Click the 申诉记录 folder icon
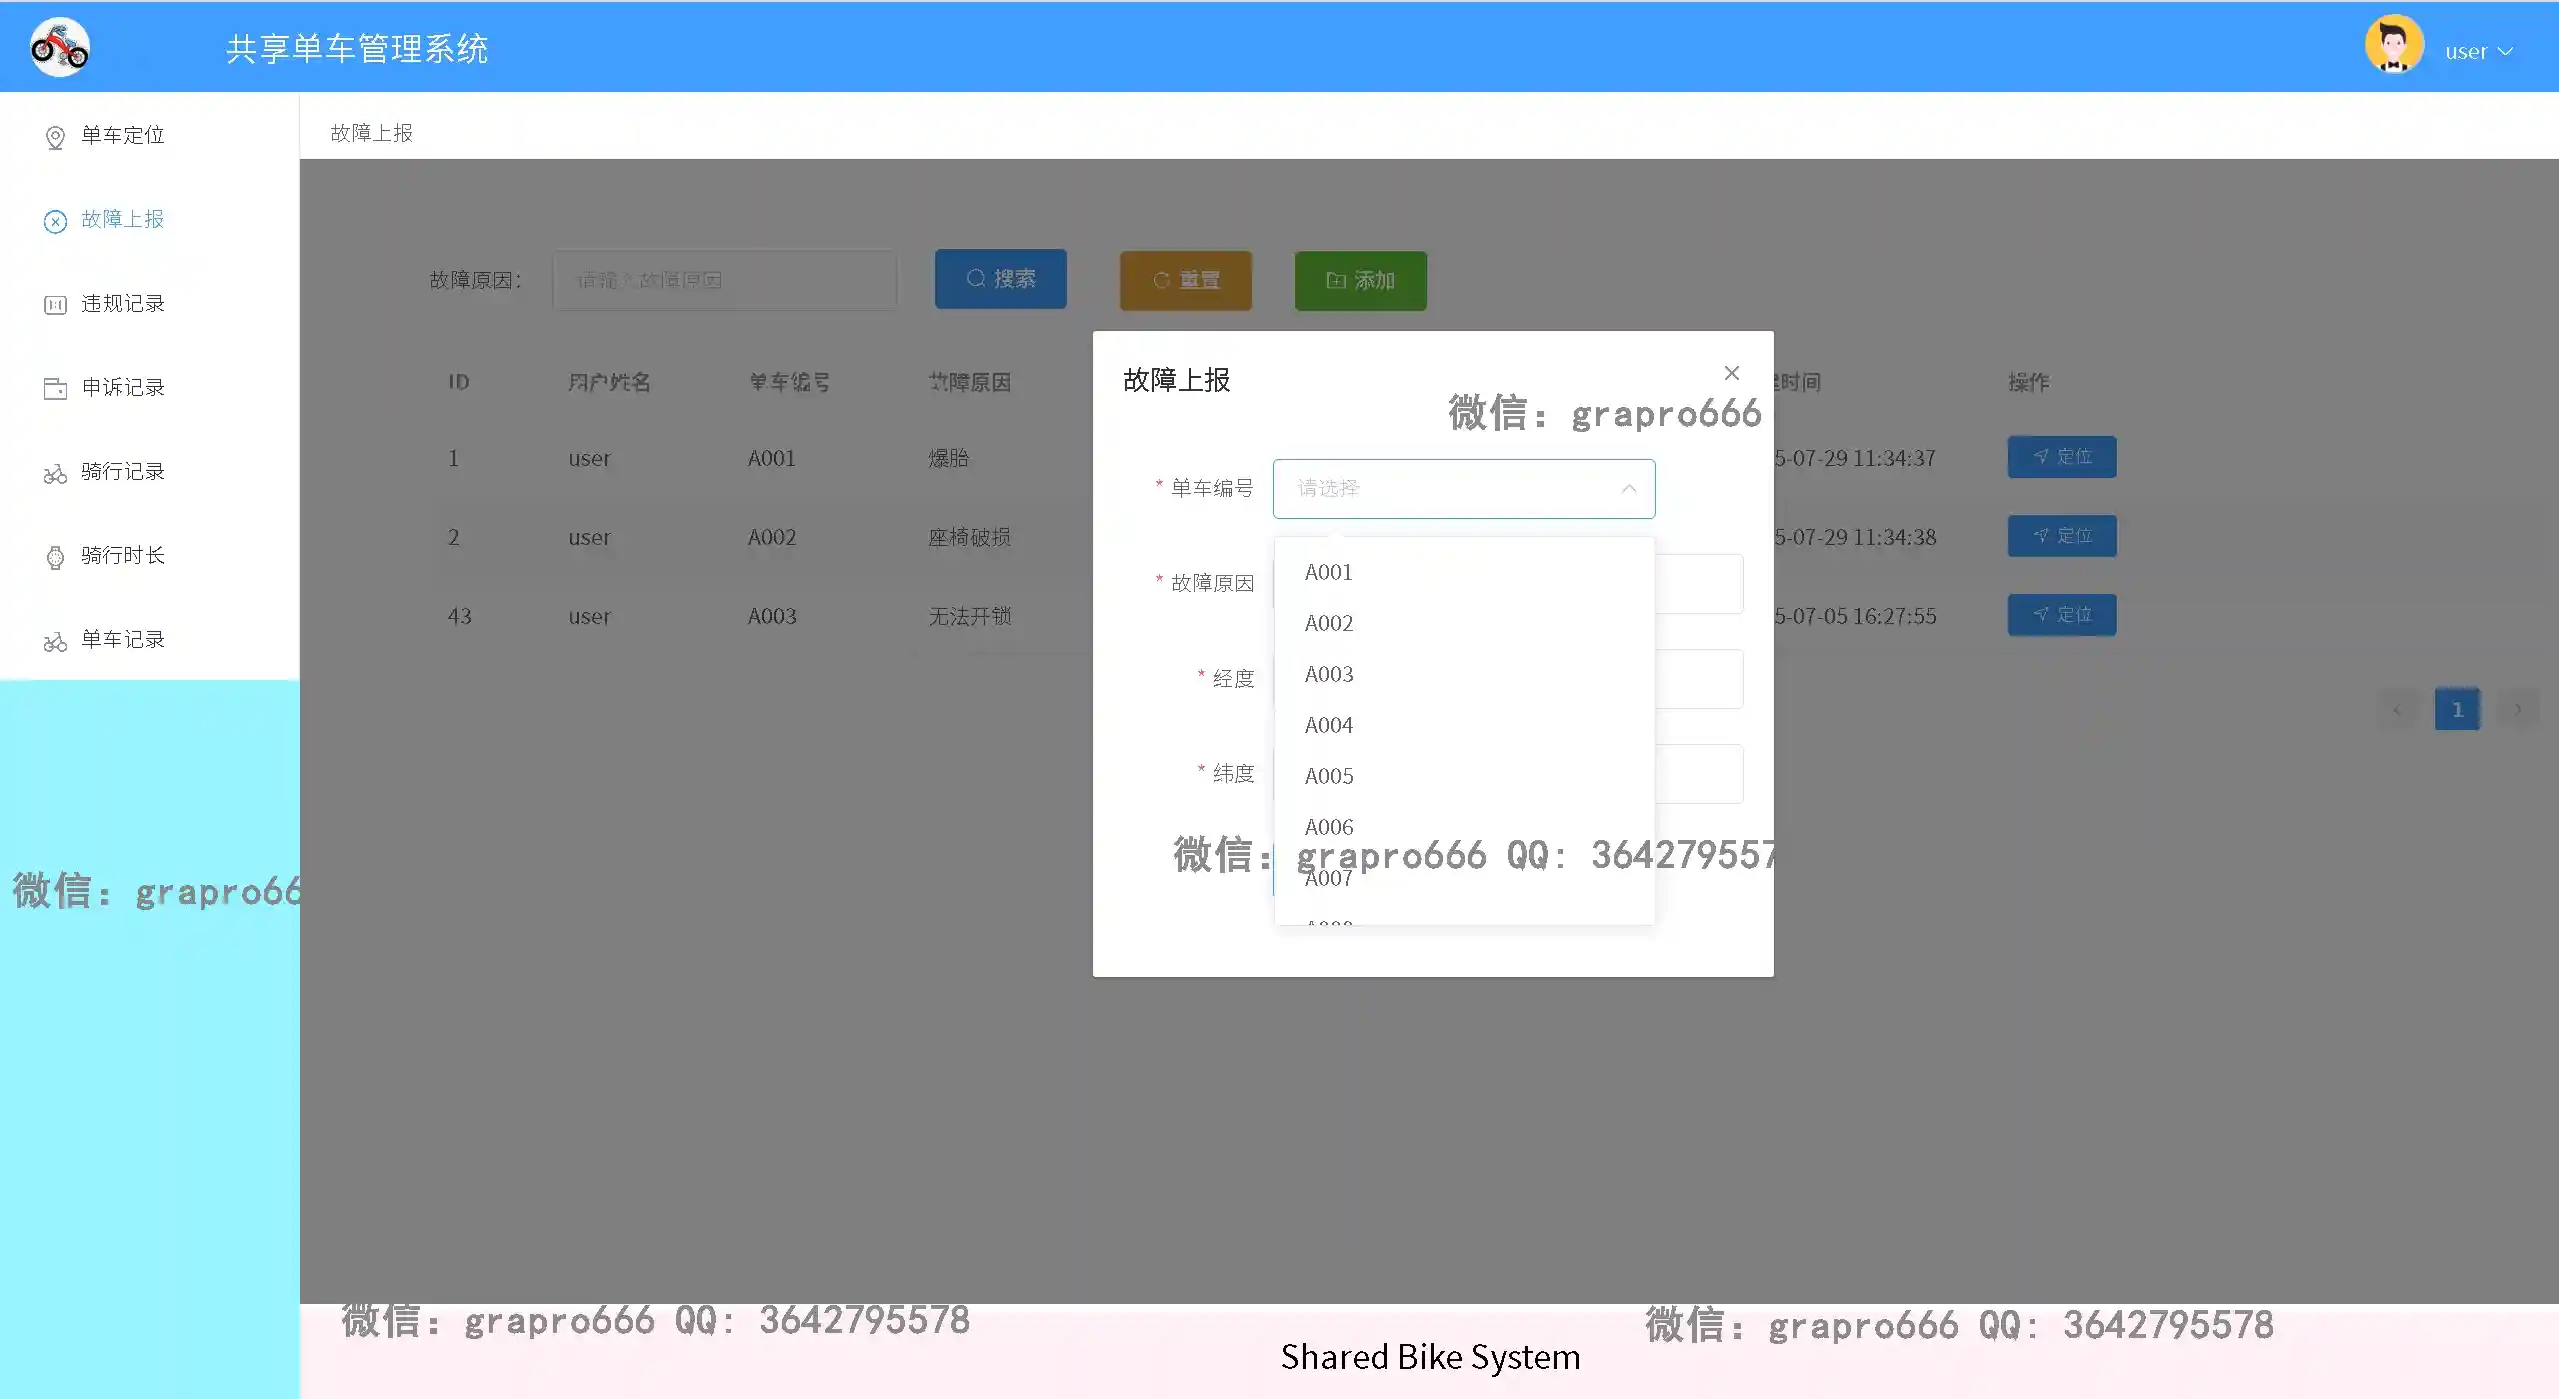The height and width of the screenshot is (1399, 2559). [55, 388]
